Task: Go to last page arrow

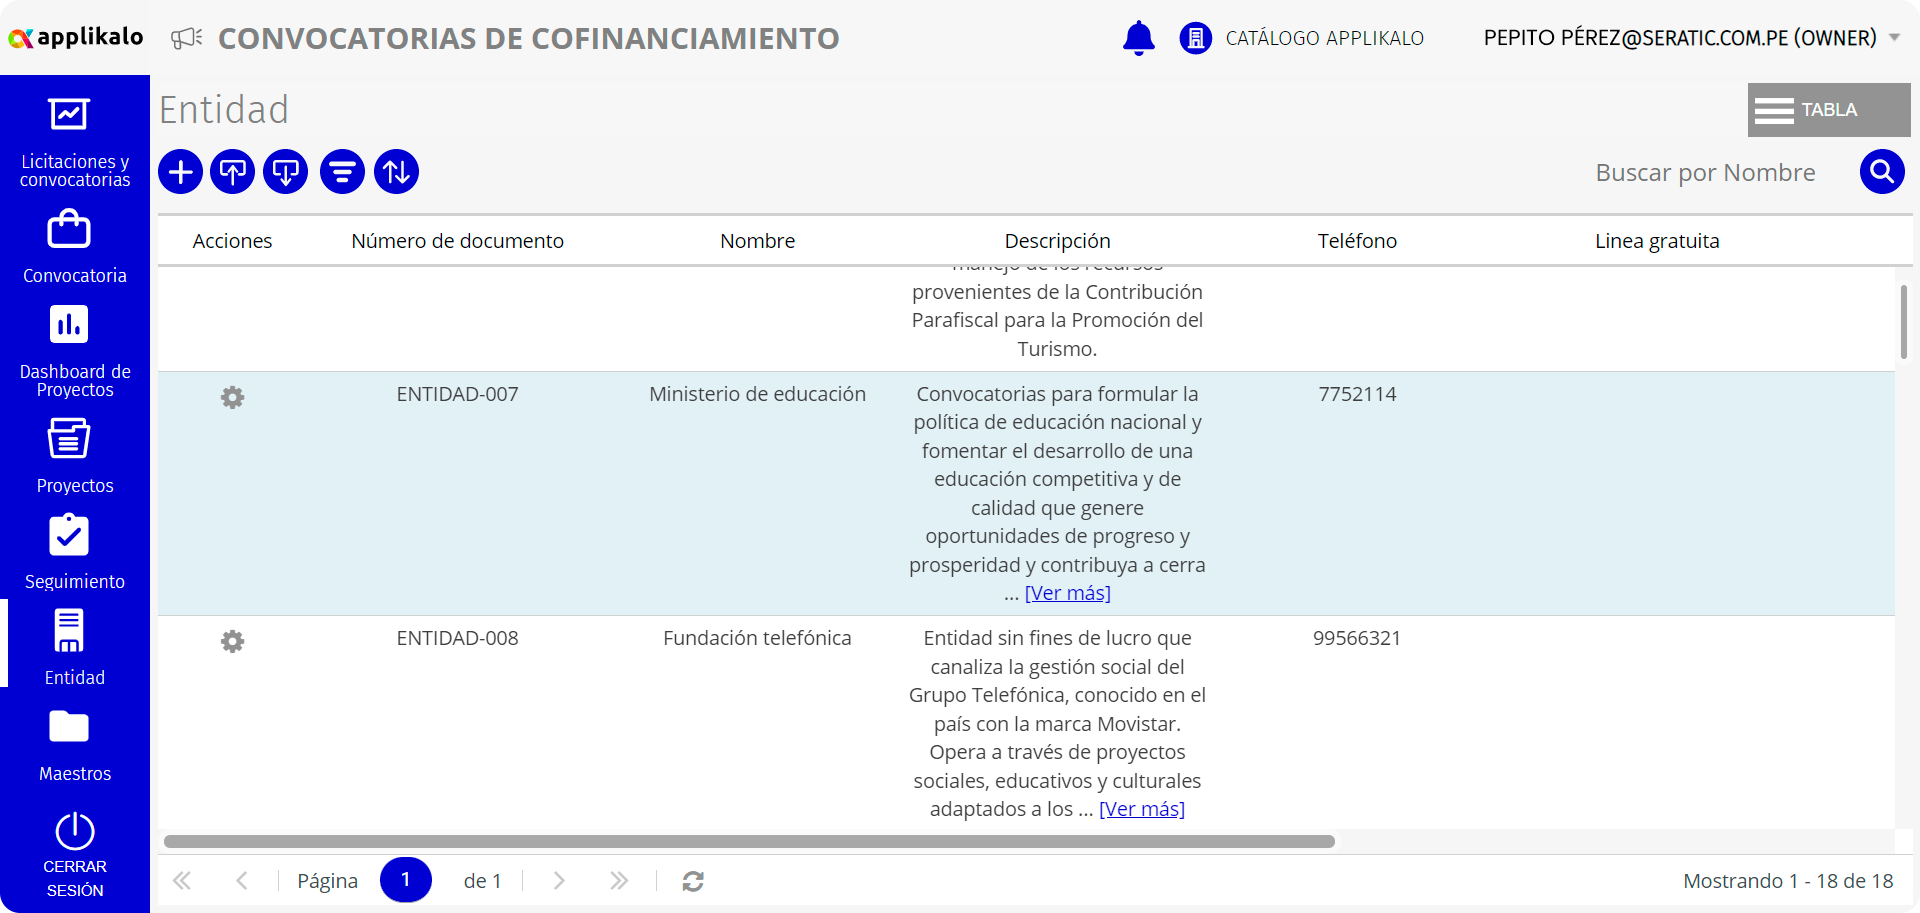Action: pos(619,881)
